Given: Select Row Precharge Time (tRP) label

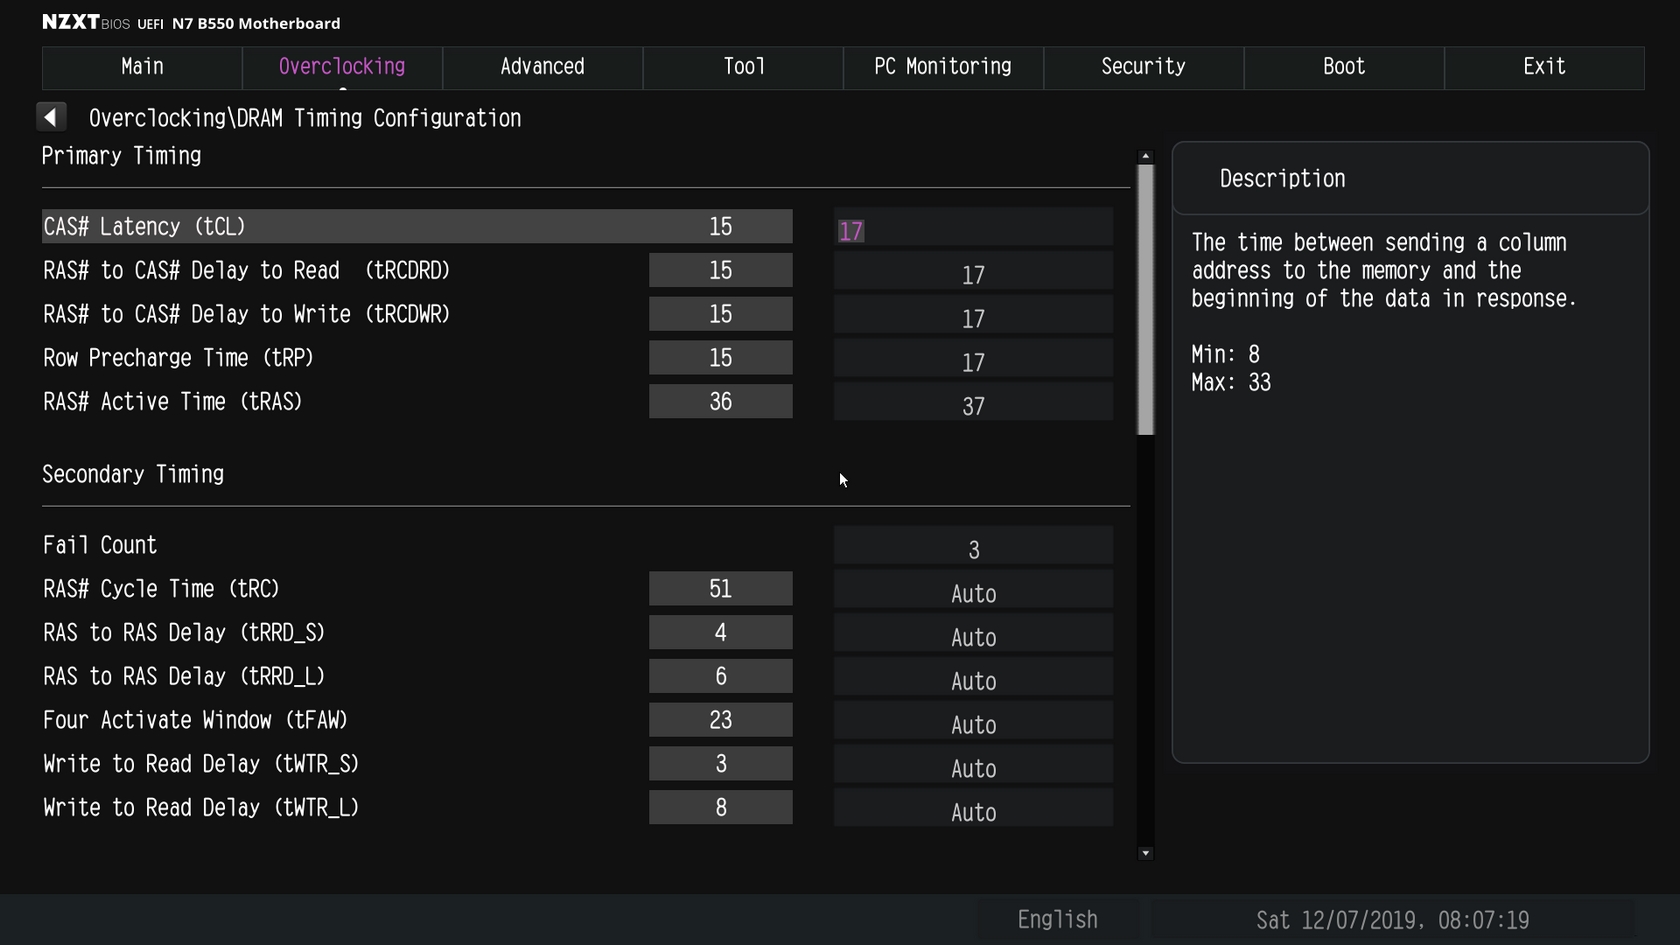Looking at the screenshot, I should click(178, 358).
